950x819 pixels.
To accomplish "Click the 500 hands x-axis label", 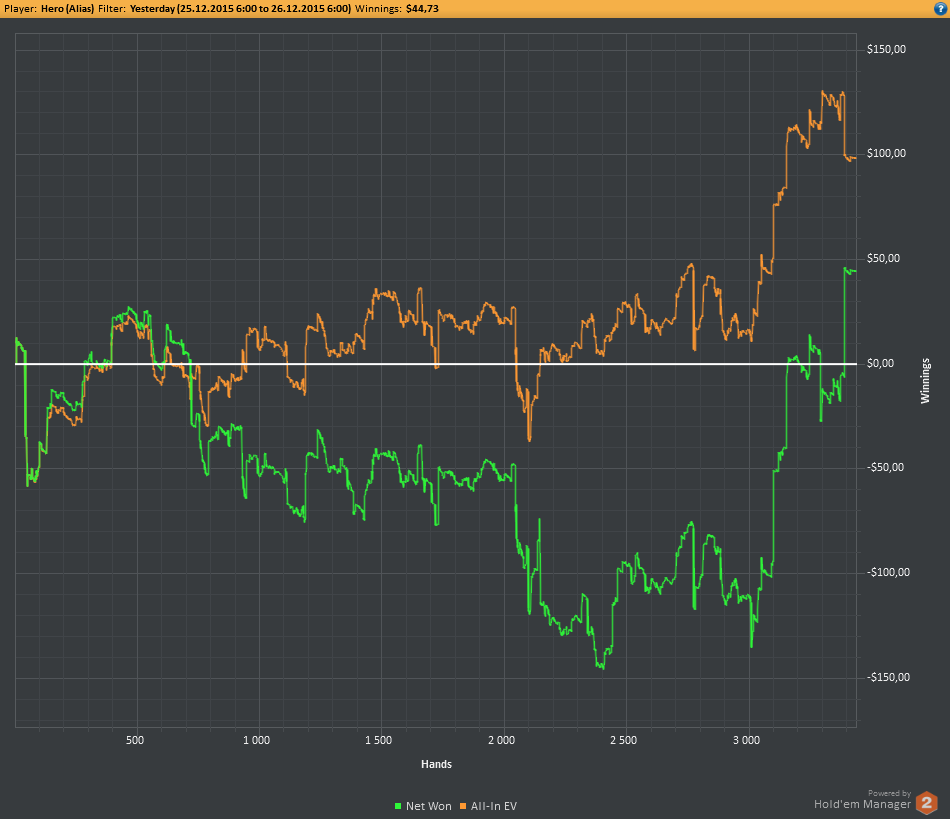I will [x=135, y=740].
